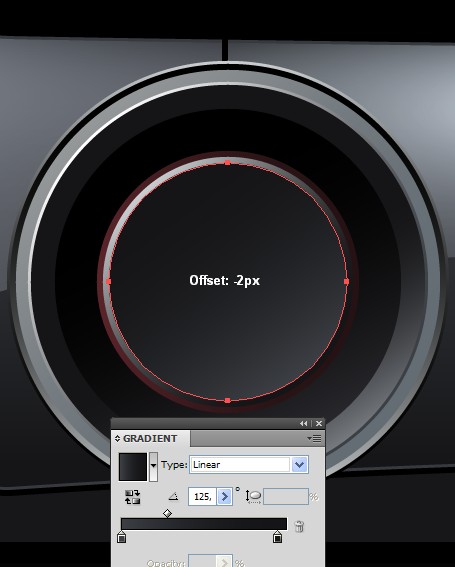This screenshot has width=455, height=567.
Task: Click the gradient angle triangle icon
Action: coord(174,496)
